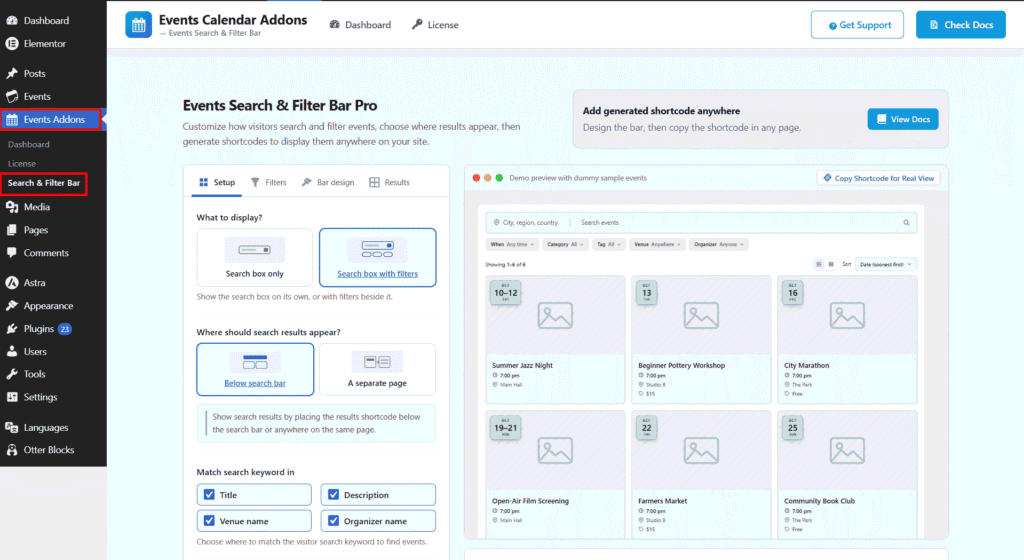This screenshot has width=1024, height=560.
Task: Expand the Category All filter
Action: click(x=566, y=244)
